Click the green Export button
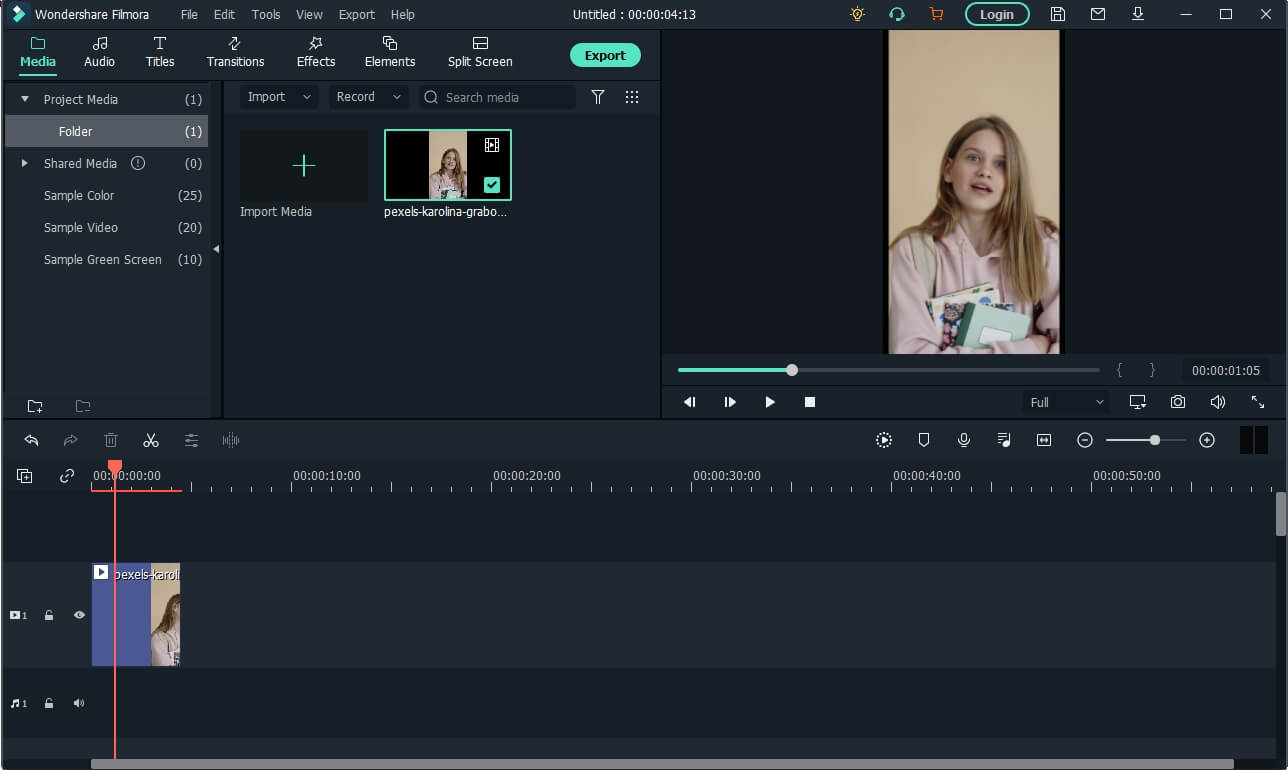1288x770 pixels. coord(605,56)
